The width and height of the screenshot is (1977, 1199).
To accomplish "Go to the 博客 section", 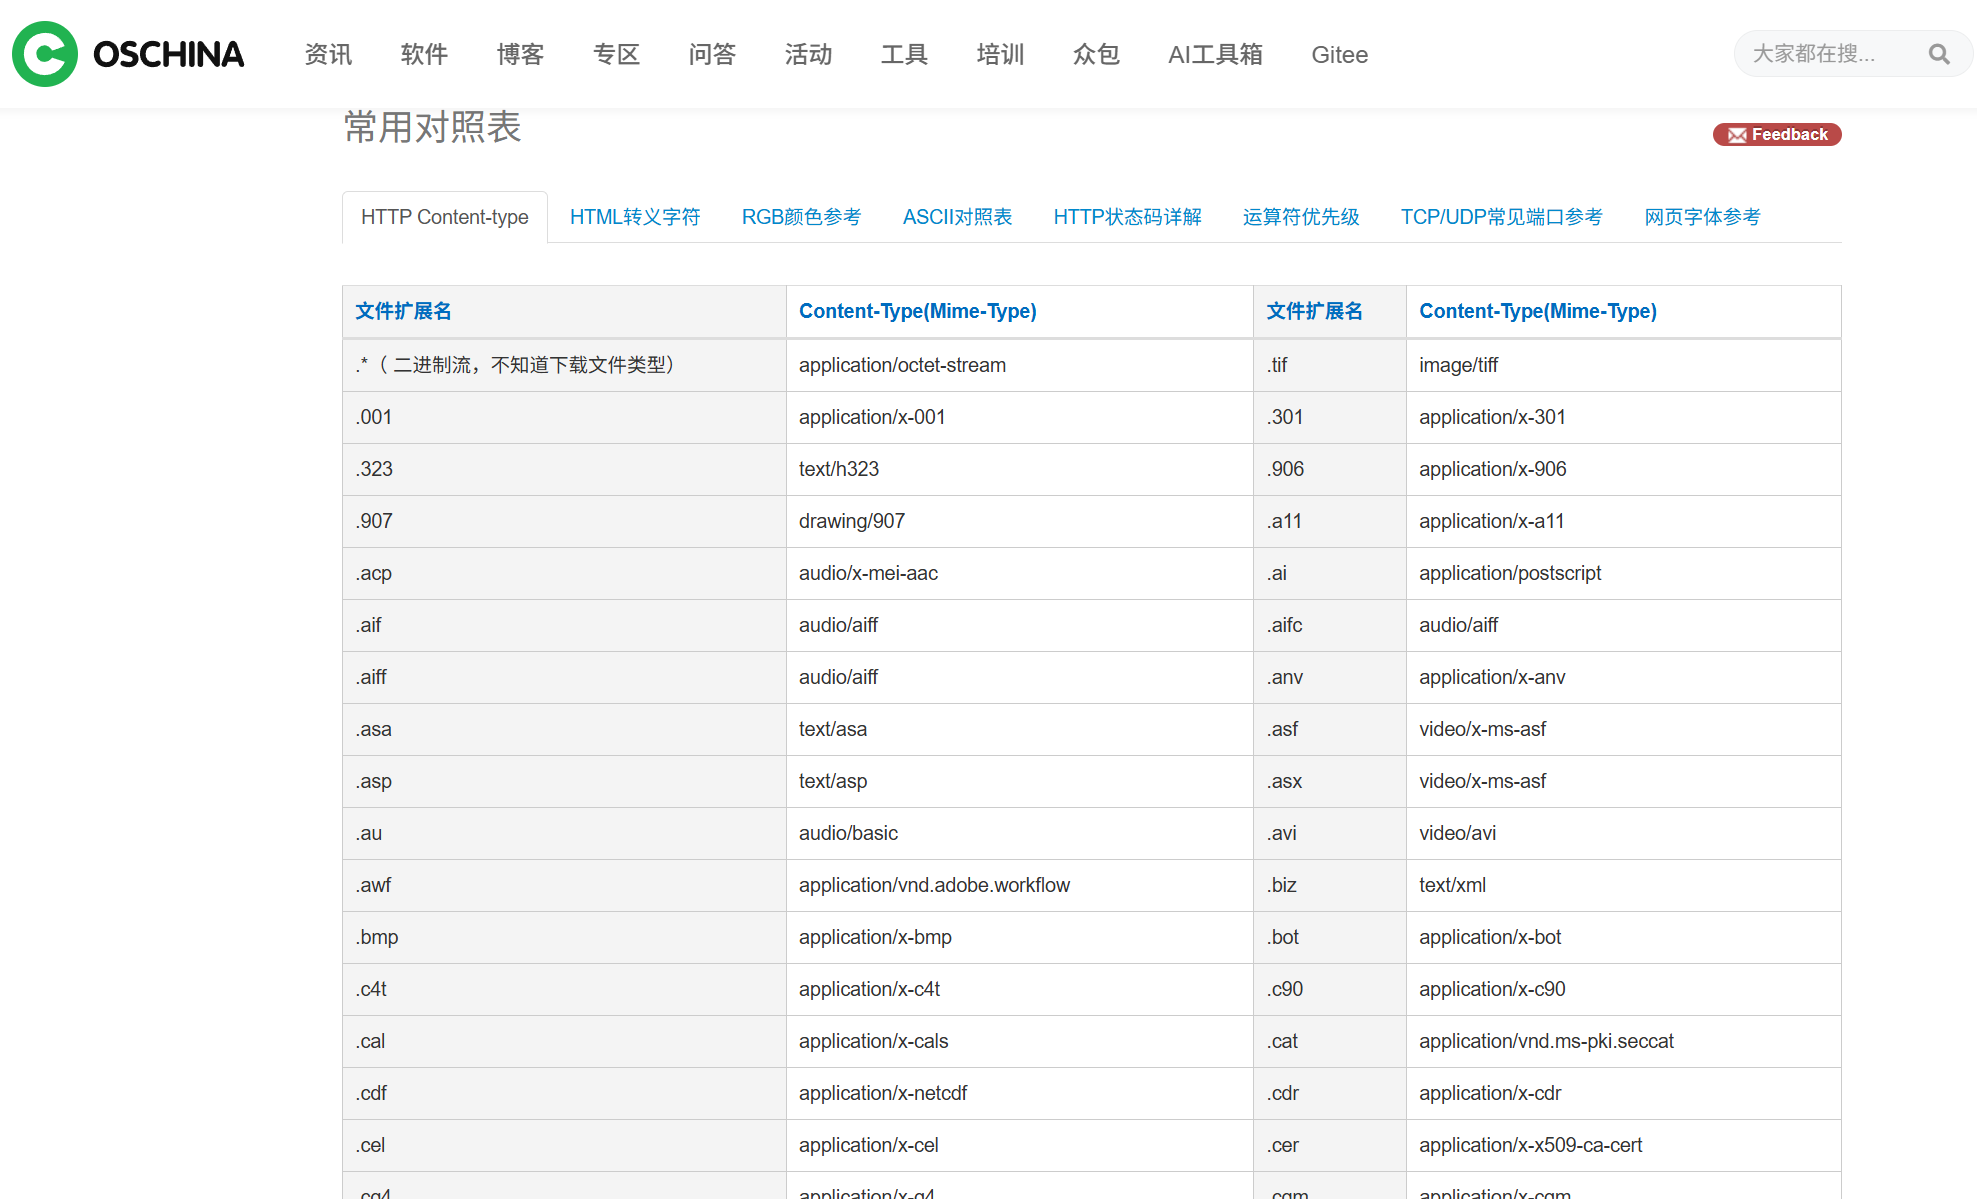I will tap(520, 54).
